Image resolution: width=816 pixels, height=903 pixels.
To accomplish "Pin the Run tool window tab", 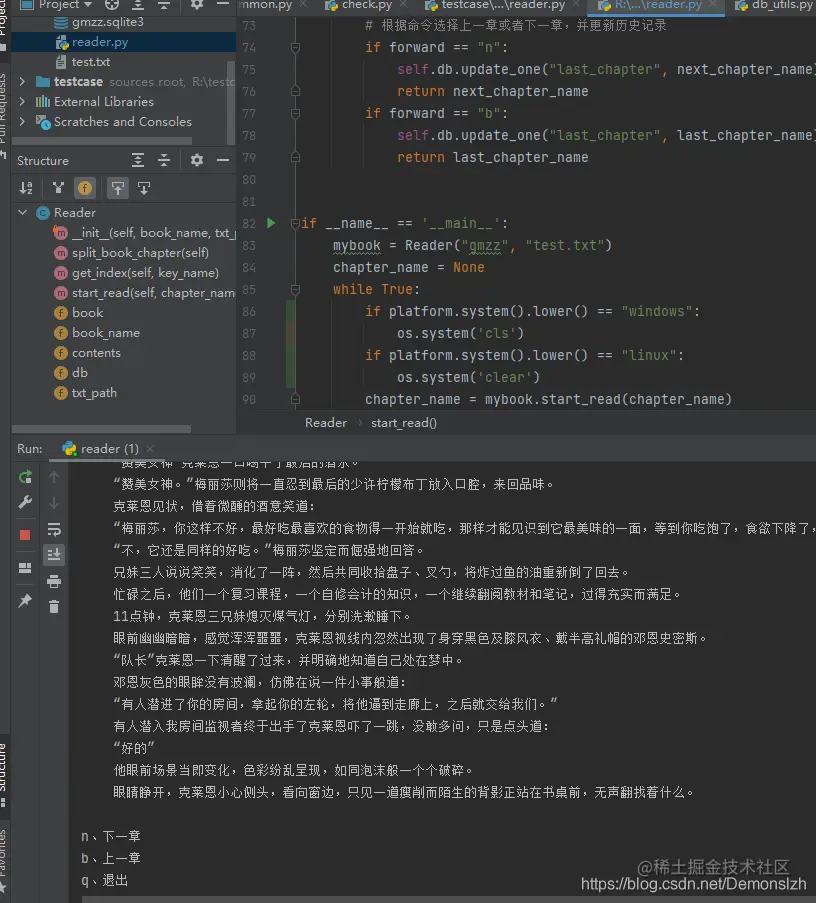I will [25, 601].
